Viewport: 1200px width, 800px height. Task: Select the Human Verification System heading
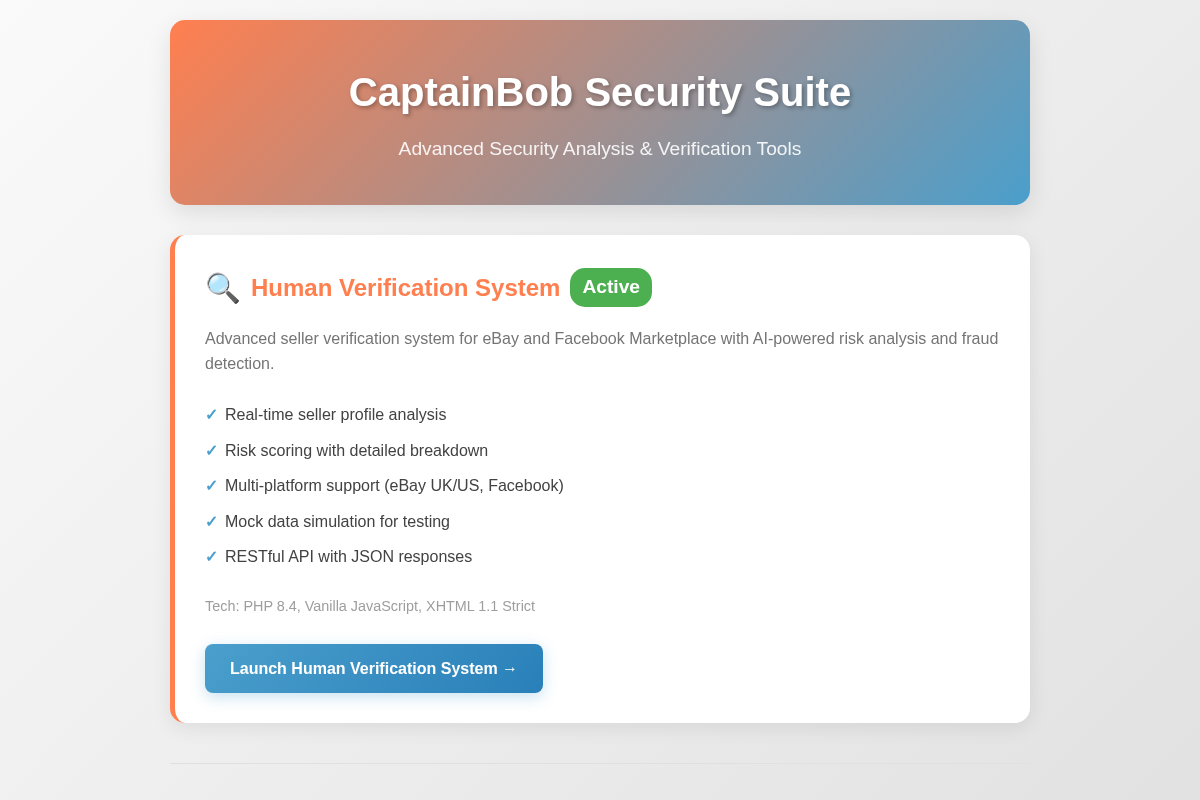(405, 288)
